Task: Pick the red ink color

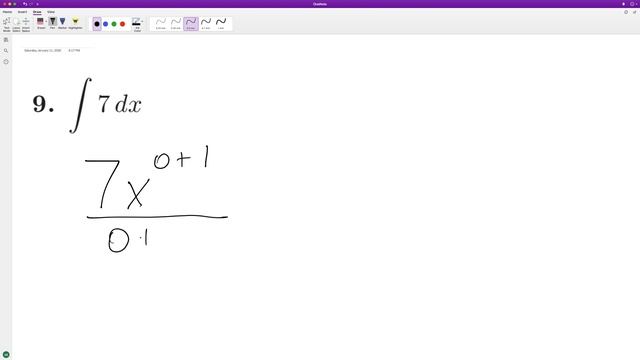Action: pos(122,24)
